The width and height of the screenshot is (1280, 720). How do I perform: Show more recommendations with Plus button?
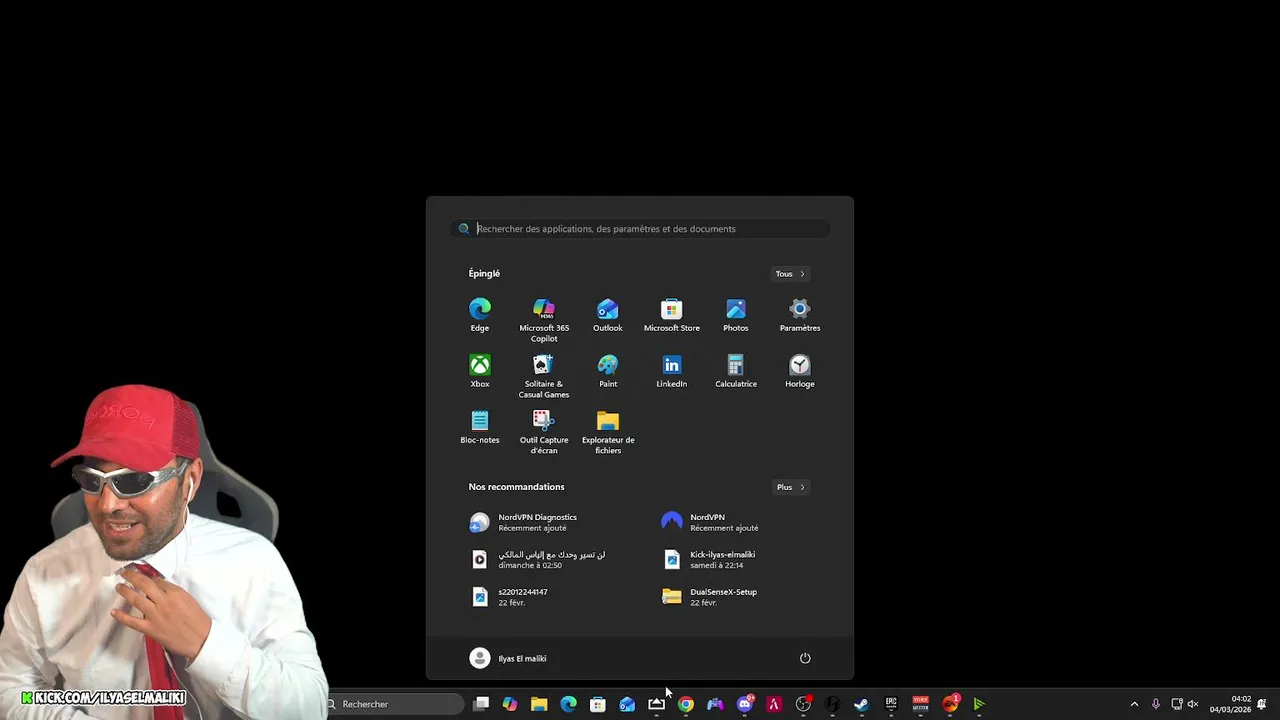pyautogui.click(x=790, y=487)
